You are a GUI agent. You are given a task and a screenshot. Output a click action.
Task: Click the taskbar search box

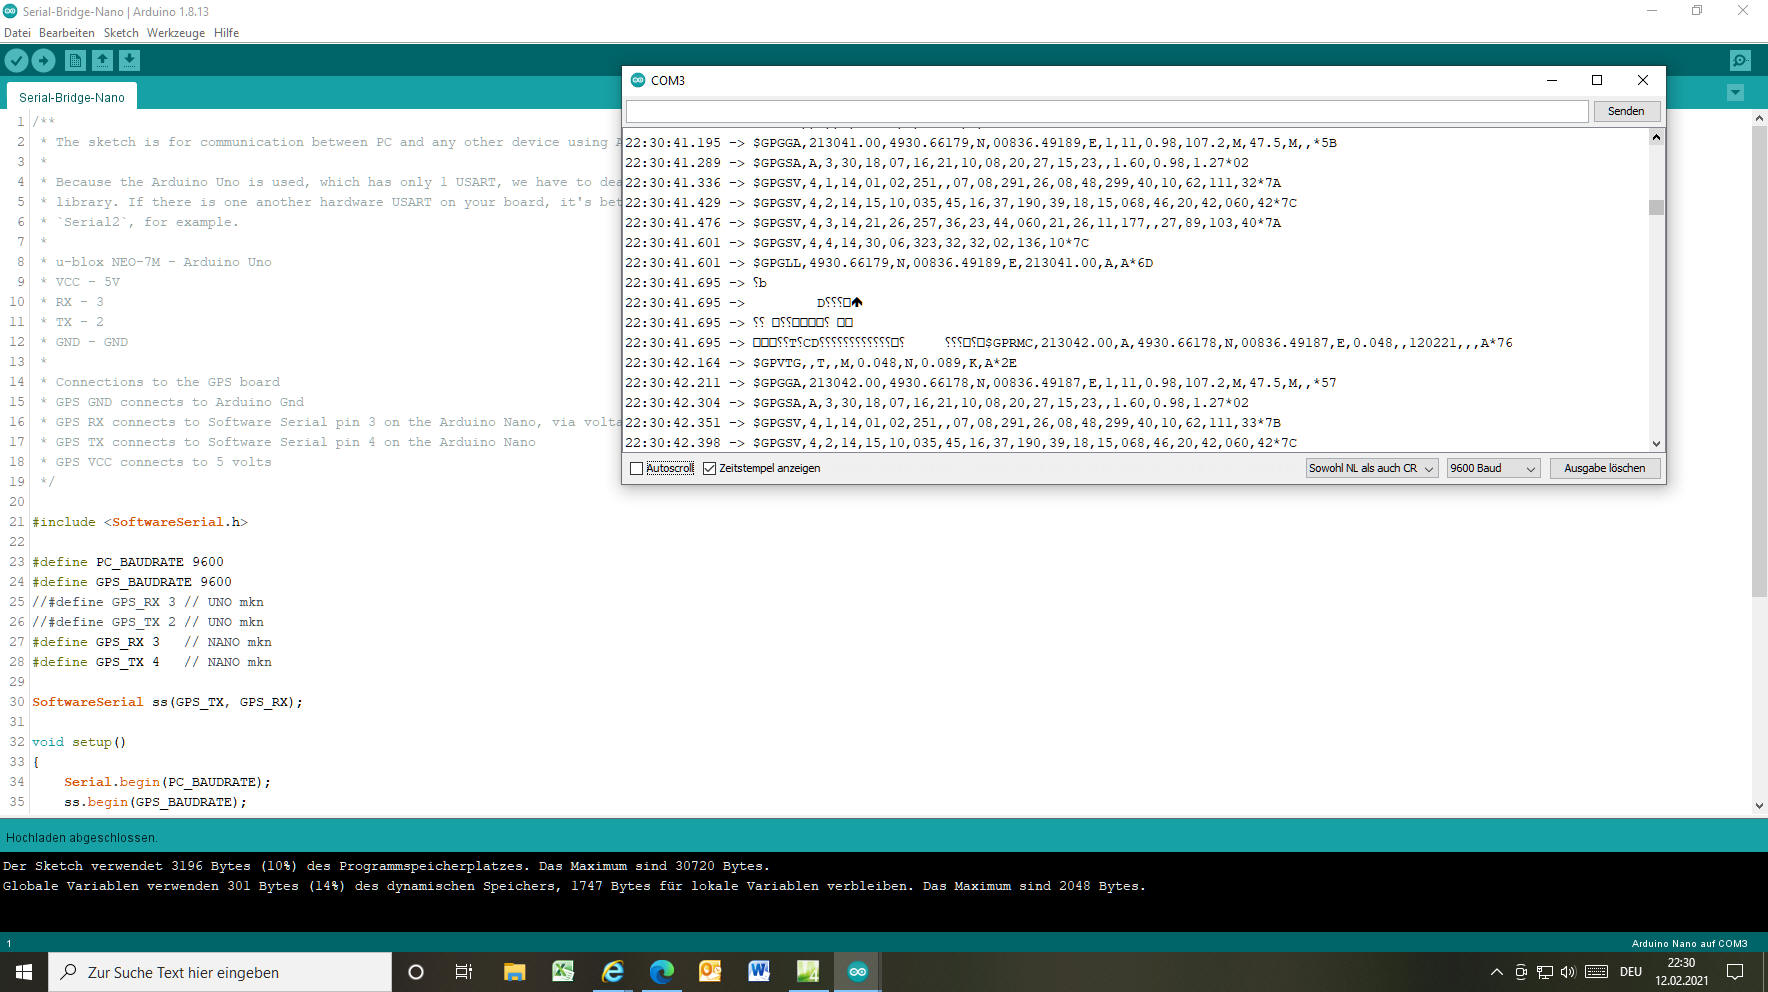220,972
